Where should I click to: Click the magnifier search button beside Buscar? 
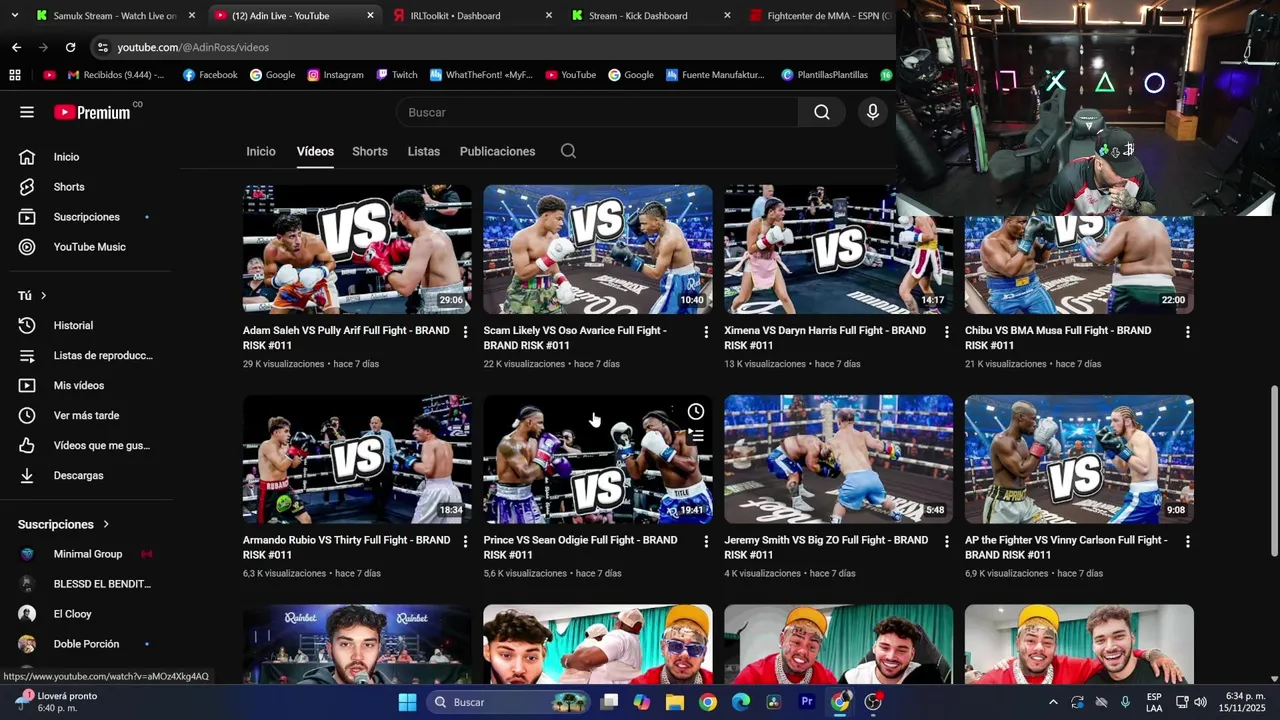tap(822, 112)
